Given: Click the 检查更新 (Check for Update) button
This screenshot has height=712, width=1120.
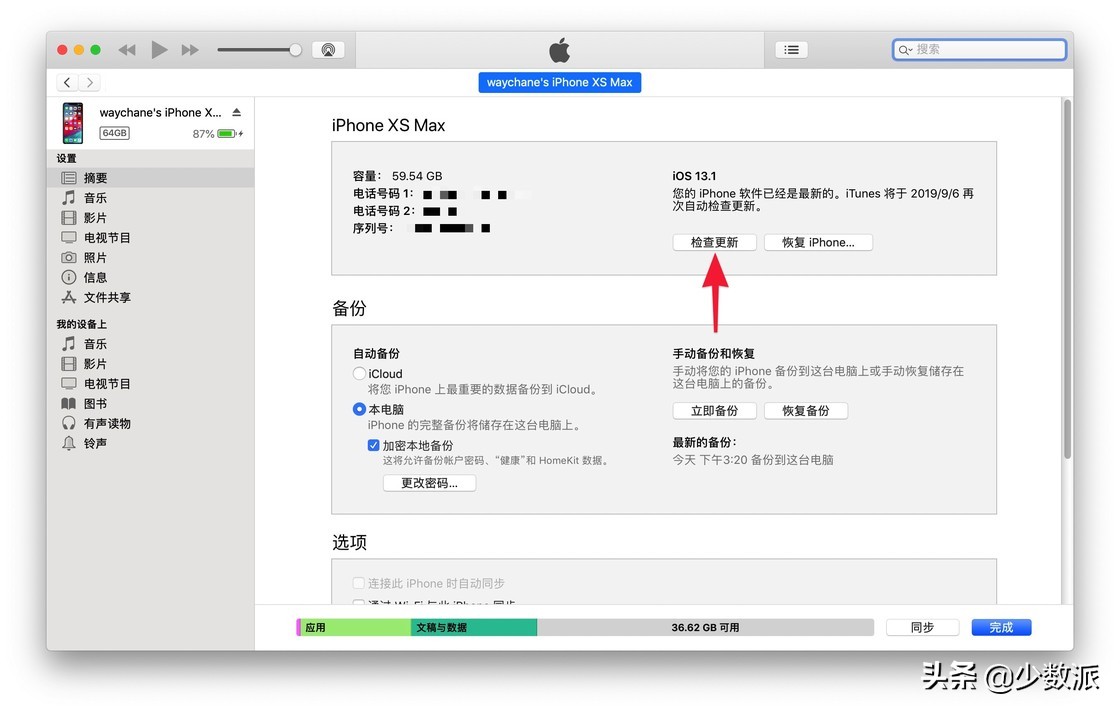Looking at the screenshot, I should coord(714,241).
